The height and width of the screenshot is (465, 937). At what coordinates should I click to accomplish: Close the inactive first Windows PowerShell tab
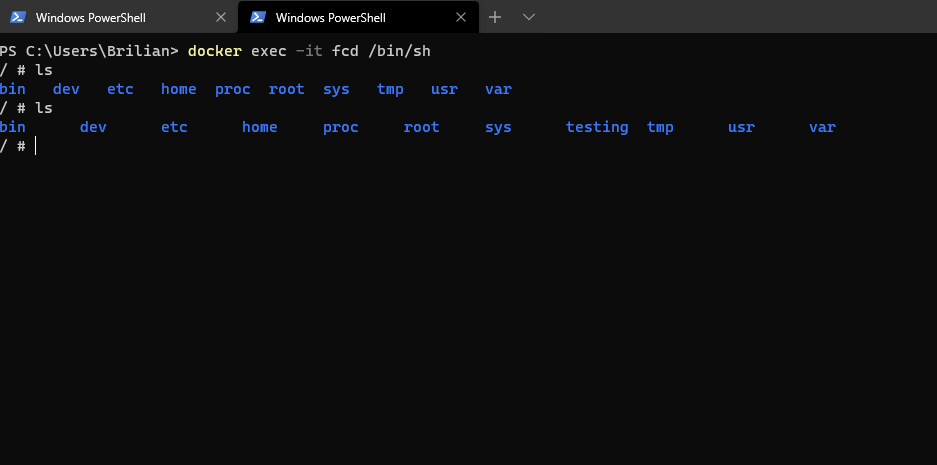(x=221, y=17)
